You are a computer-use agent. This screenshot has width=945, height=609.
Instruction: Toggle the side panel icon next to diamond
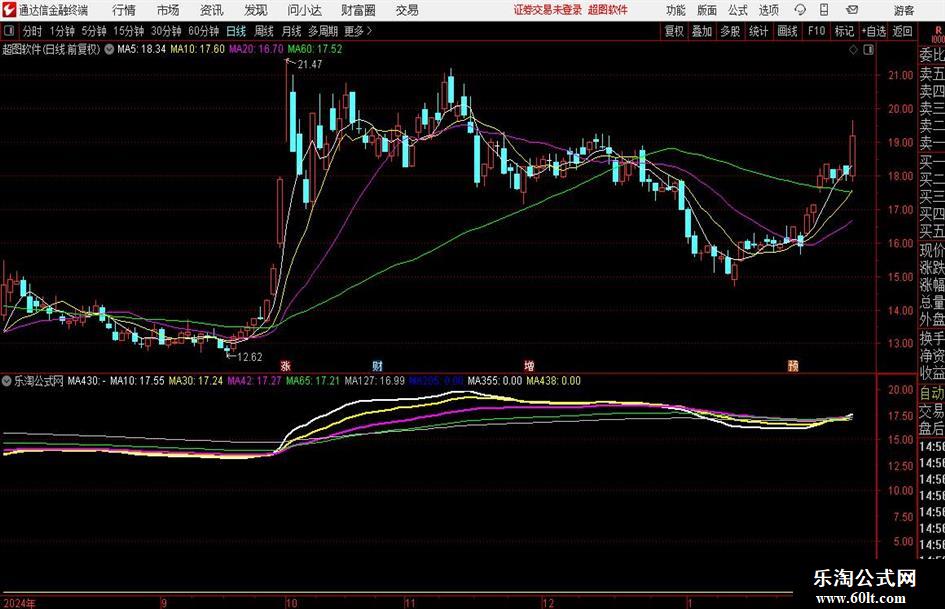pyautogui.click(x=868, y=50)
